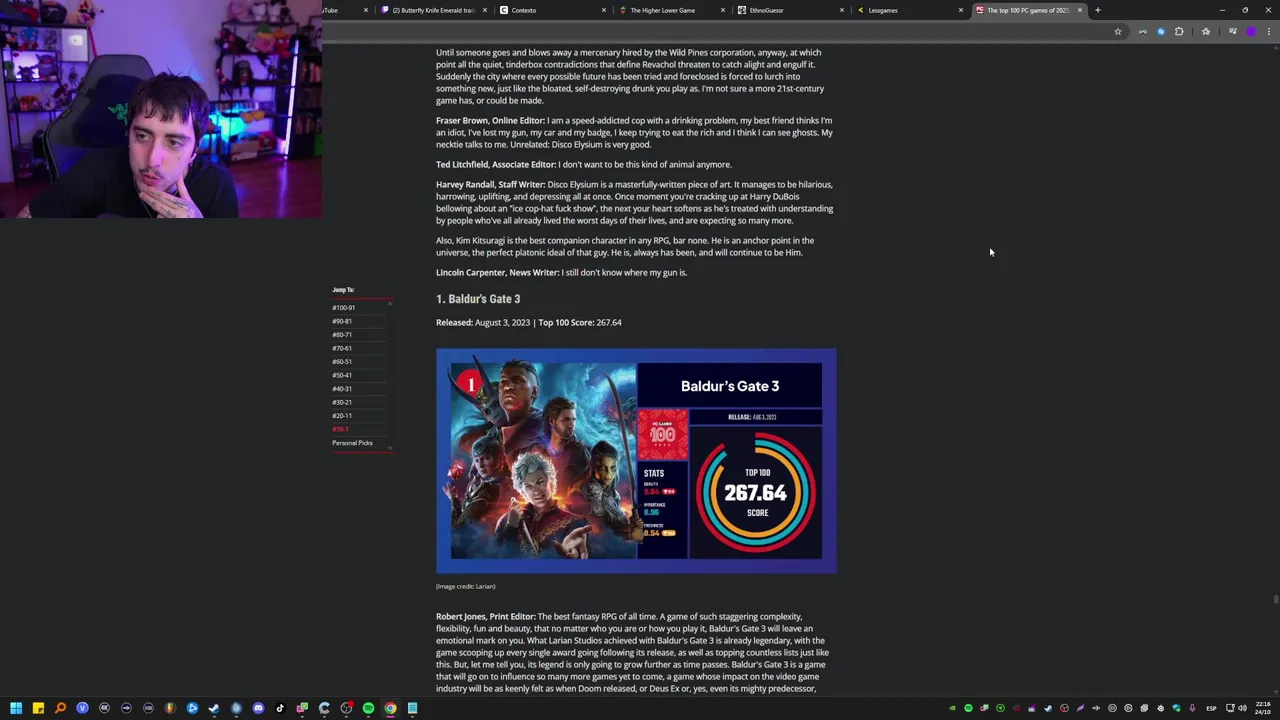This screenshot has width=1280, height=720.
Task: Click 'Robert Jones, Print Editor' name
Action: click(x=486, y=617)
